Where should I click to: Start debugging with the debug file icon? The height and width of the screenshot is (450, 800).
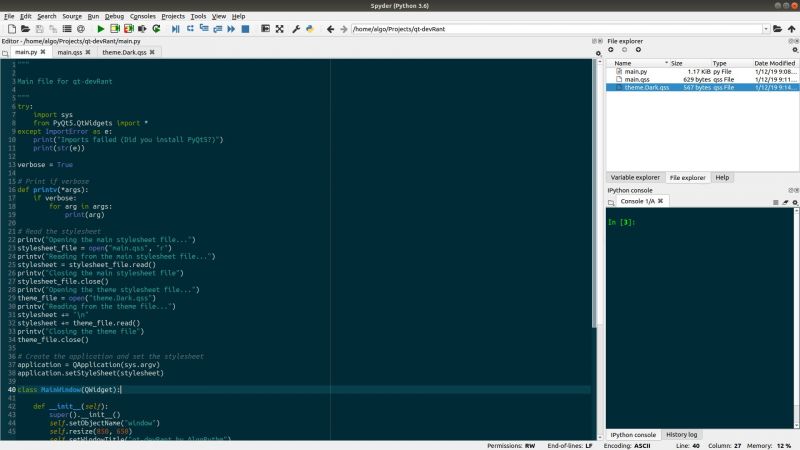176,29
